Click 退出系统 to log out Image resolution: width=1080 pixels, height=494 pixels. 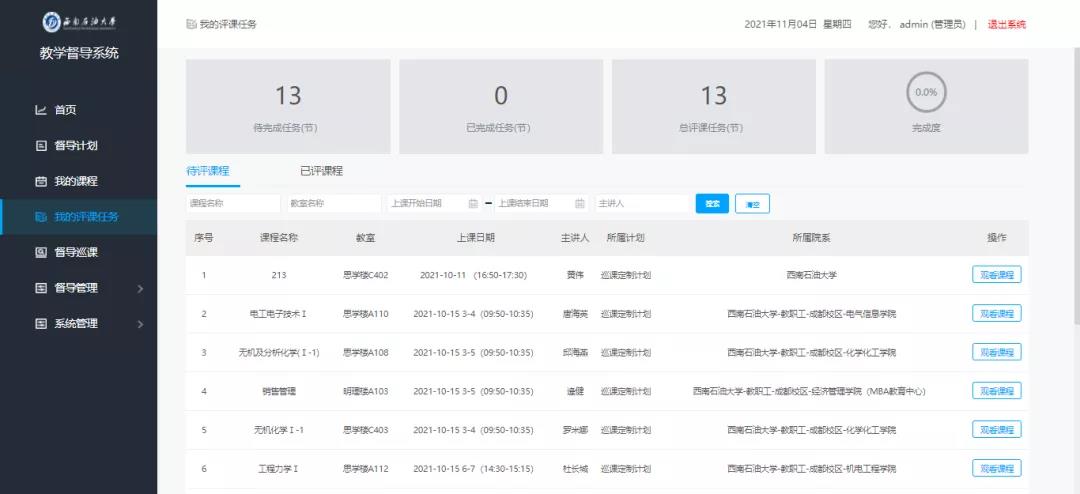pyautogui.click(x=1006, y=25)
